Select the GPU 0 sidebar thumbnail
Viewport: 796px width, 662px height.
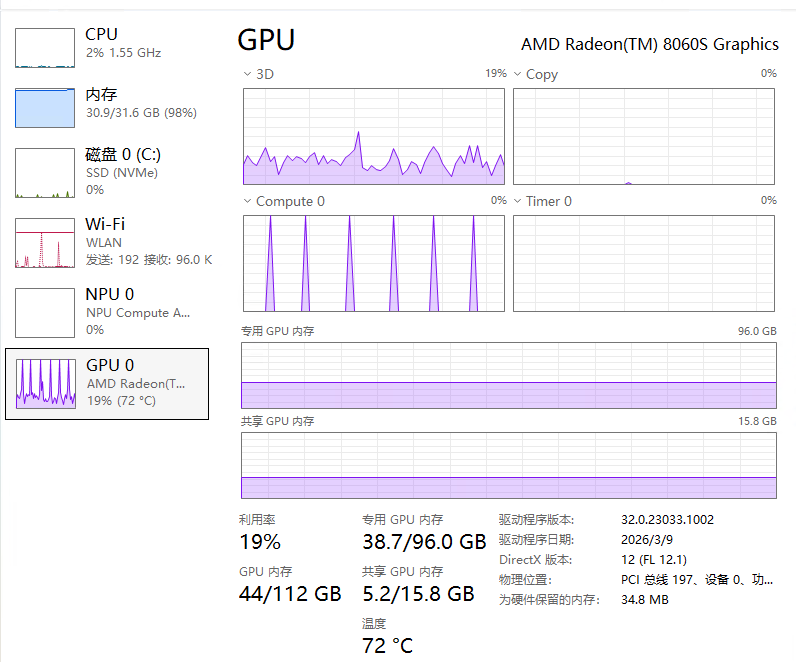tap(45, 383)
